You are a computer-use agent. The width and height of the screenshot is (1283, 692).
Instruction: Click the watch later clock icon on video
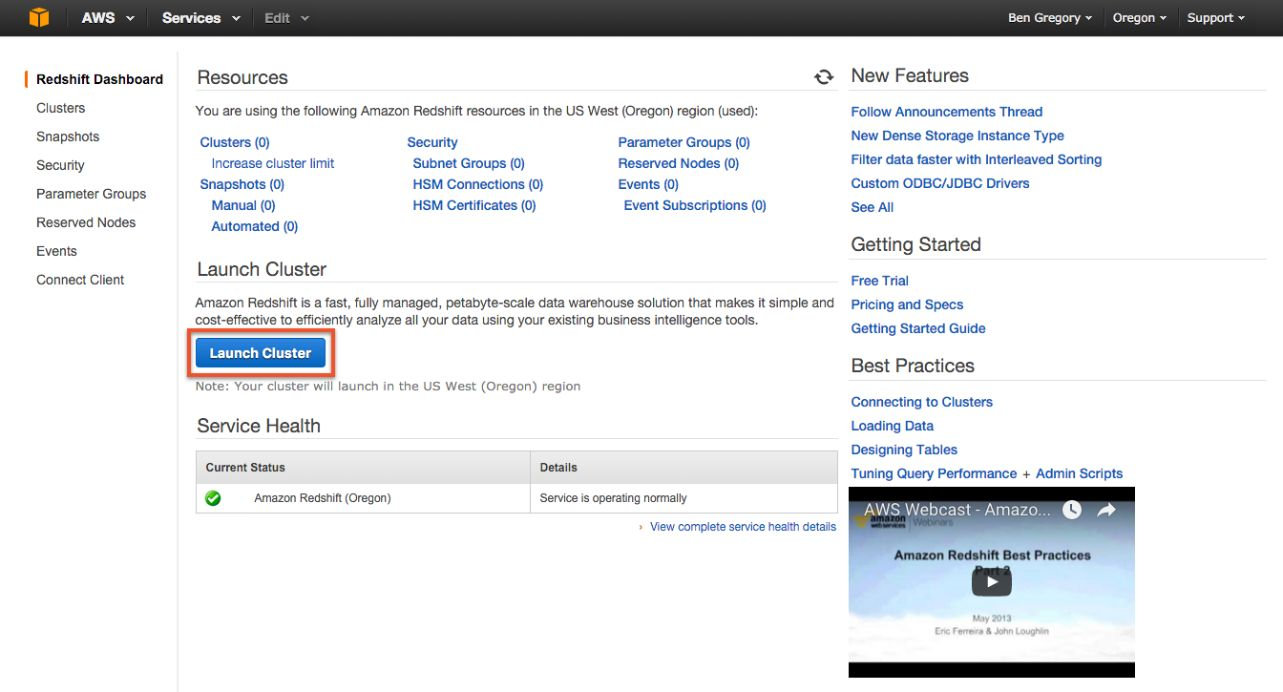(1072, 510)
